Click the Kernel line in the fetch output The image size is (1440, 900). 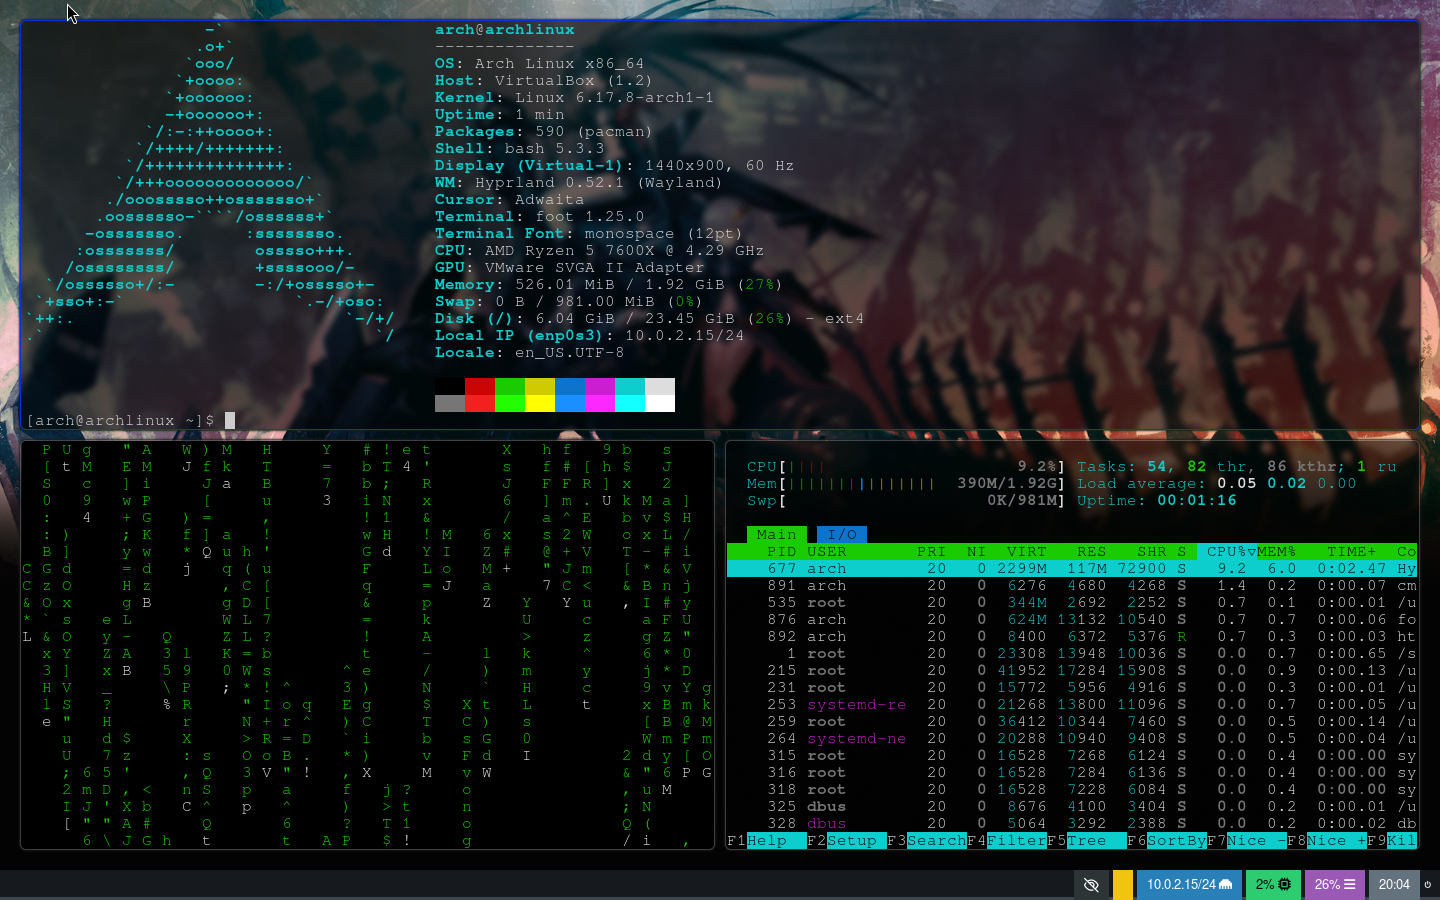[575, 98]
